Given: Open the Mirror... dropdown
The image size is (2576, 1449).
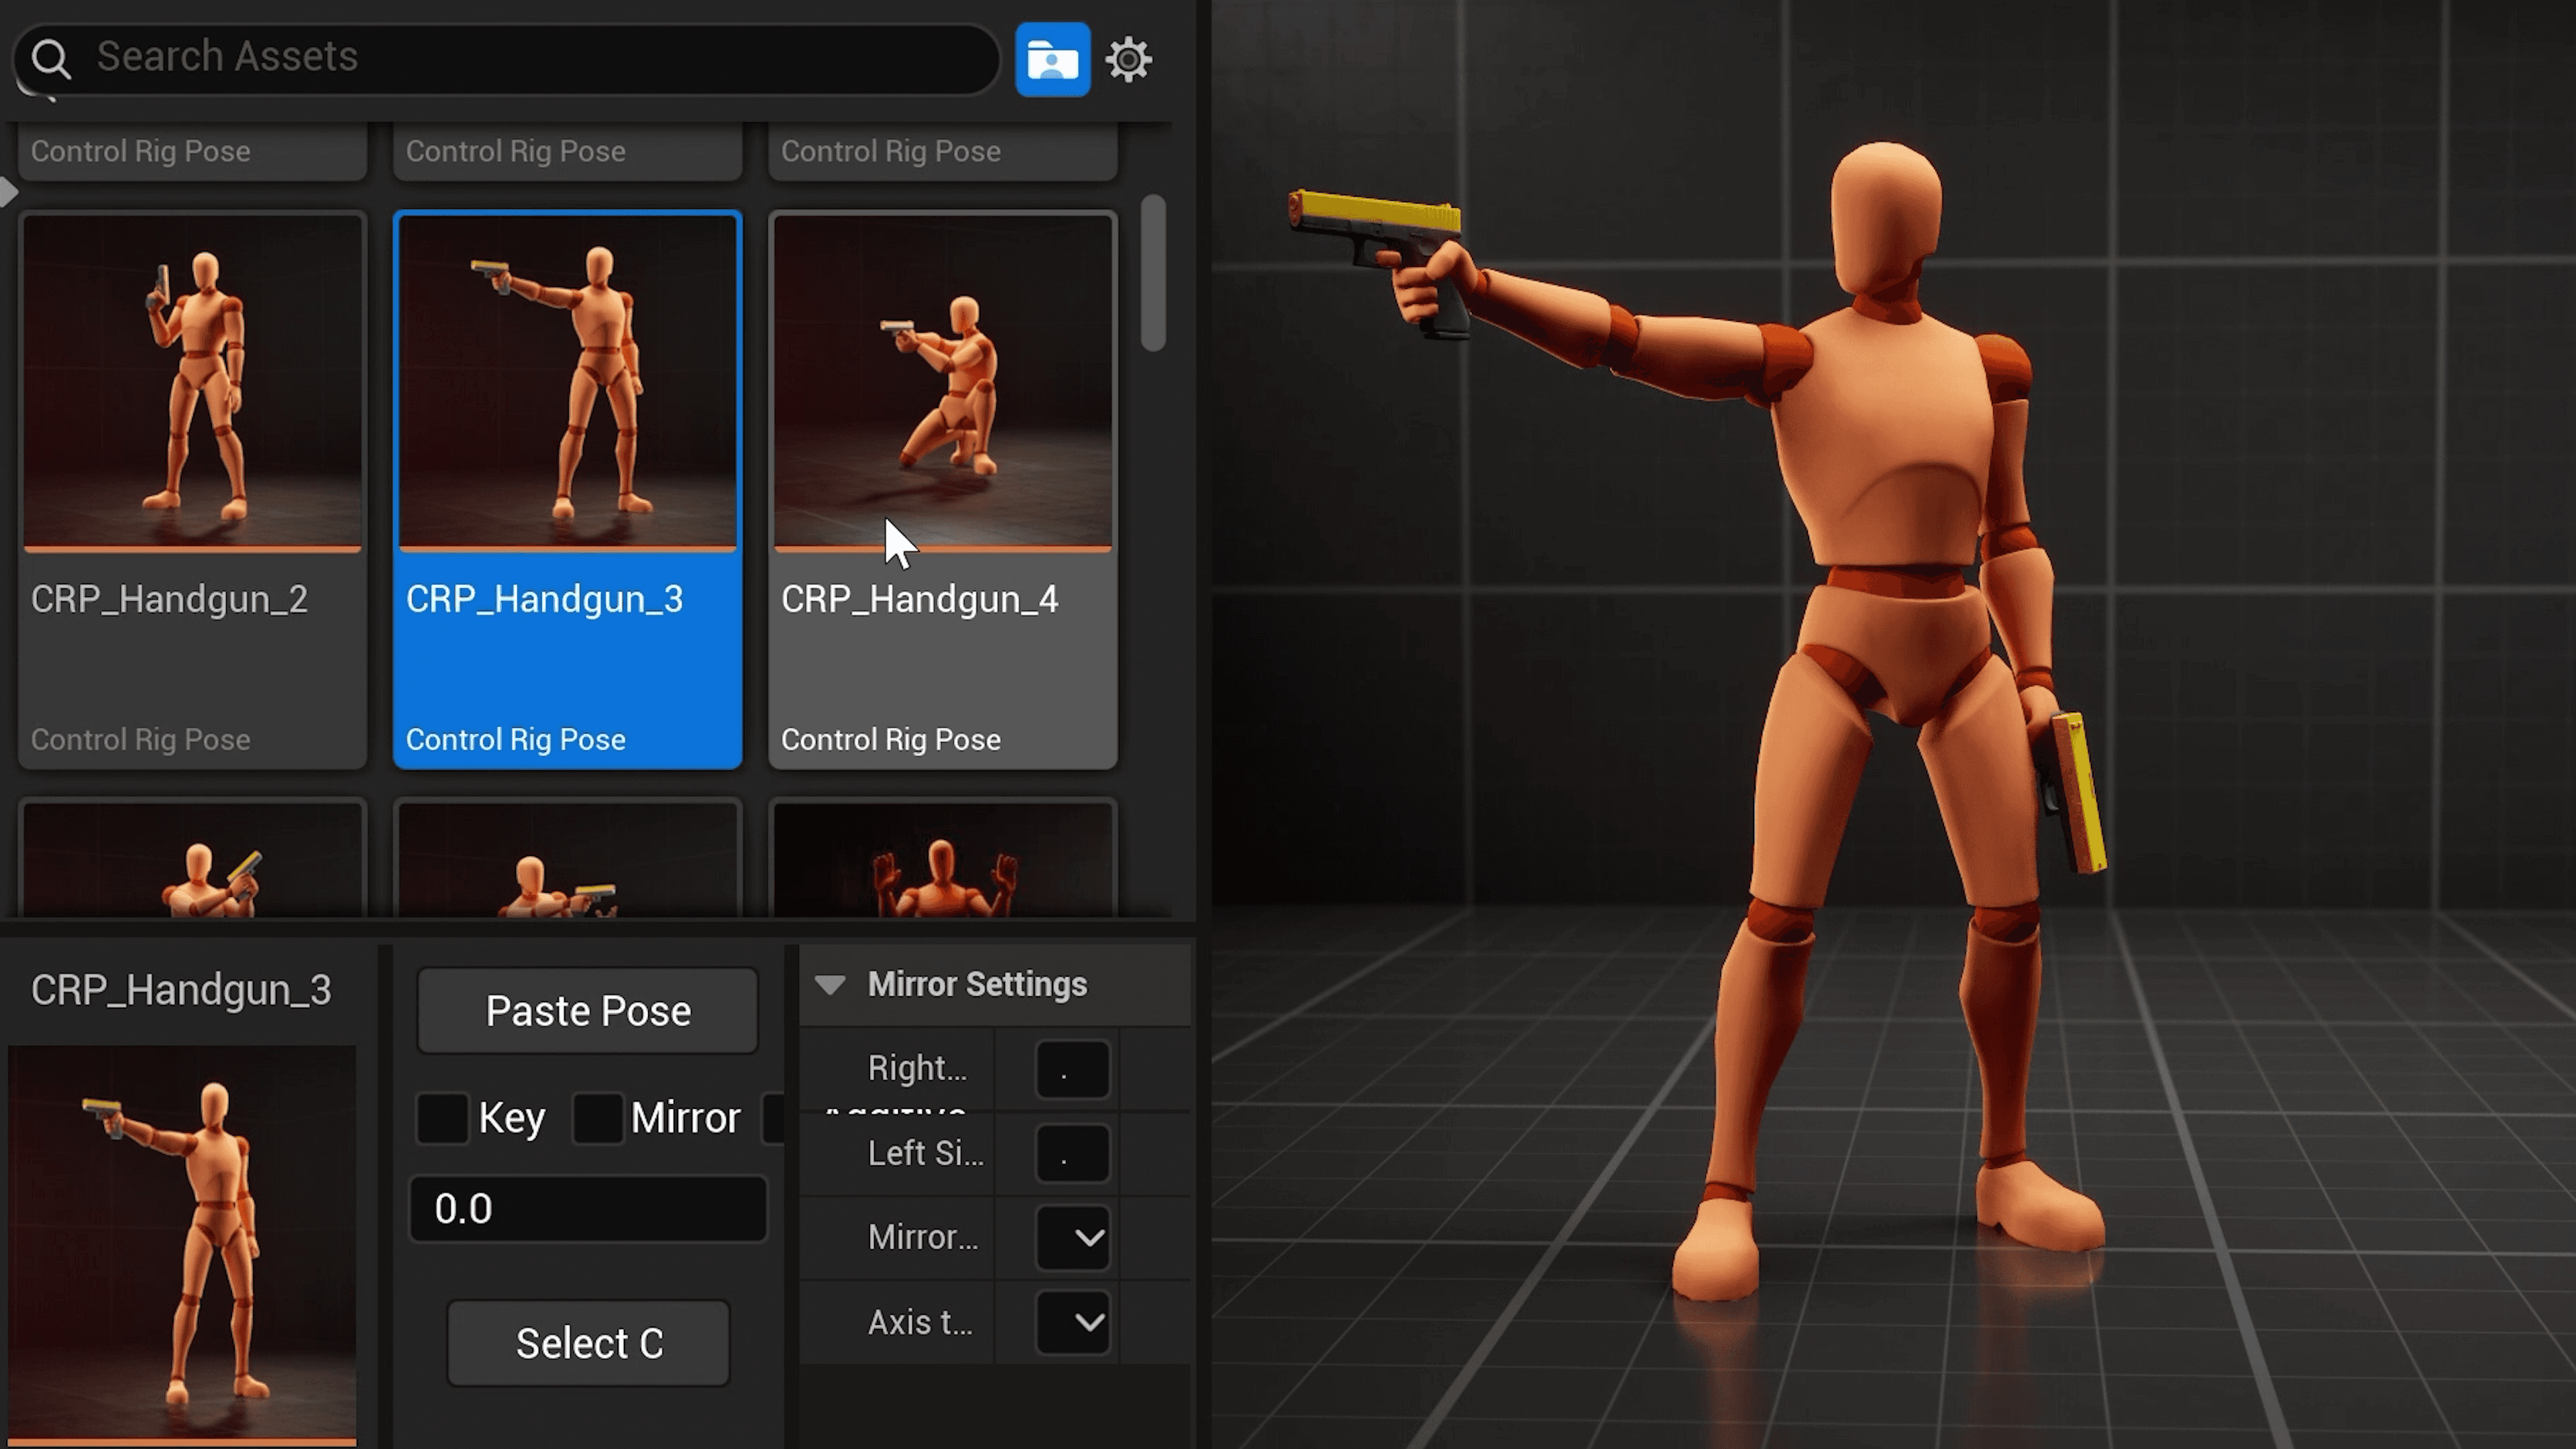Looking at the screenshot, I should click(x=1072, y=1238).
